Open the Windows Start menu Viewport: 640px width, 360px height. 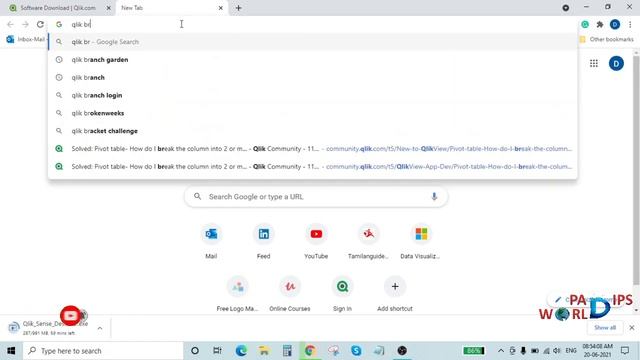coord(11,351)
